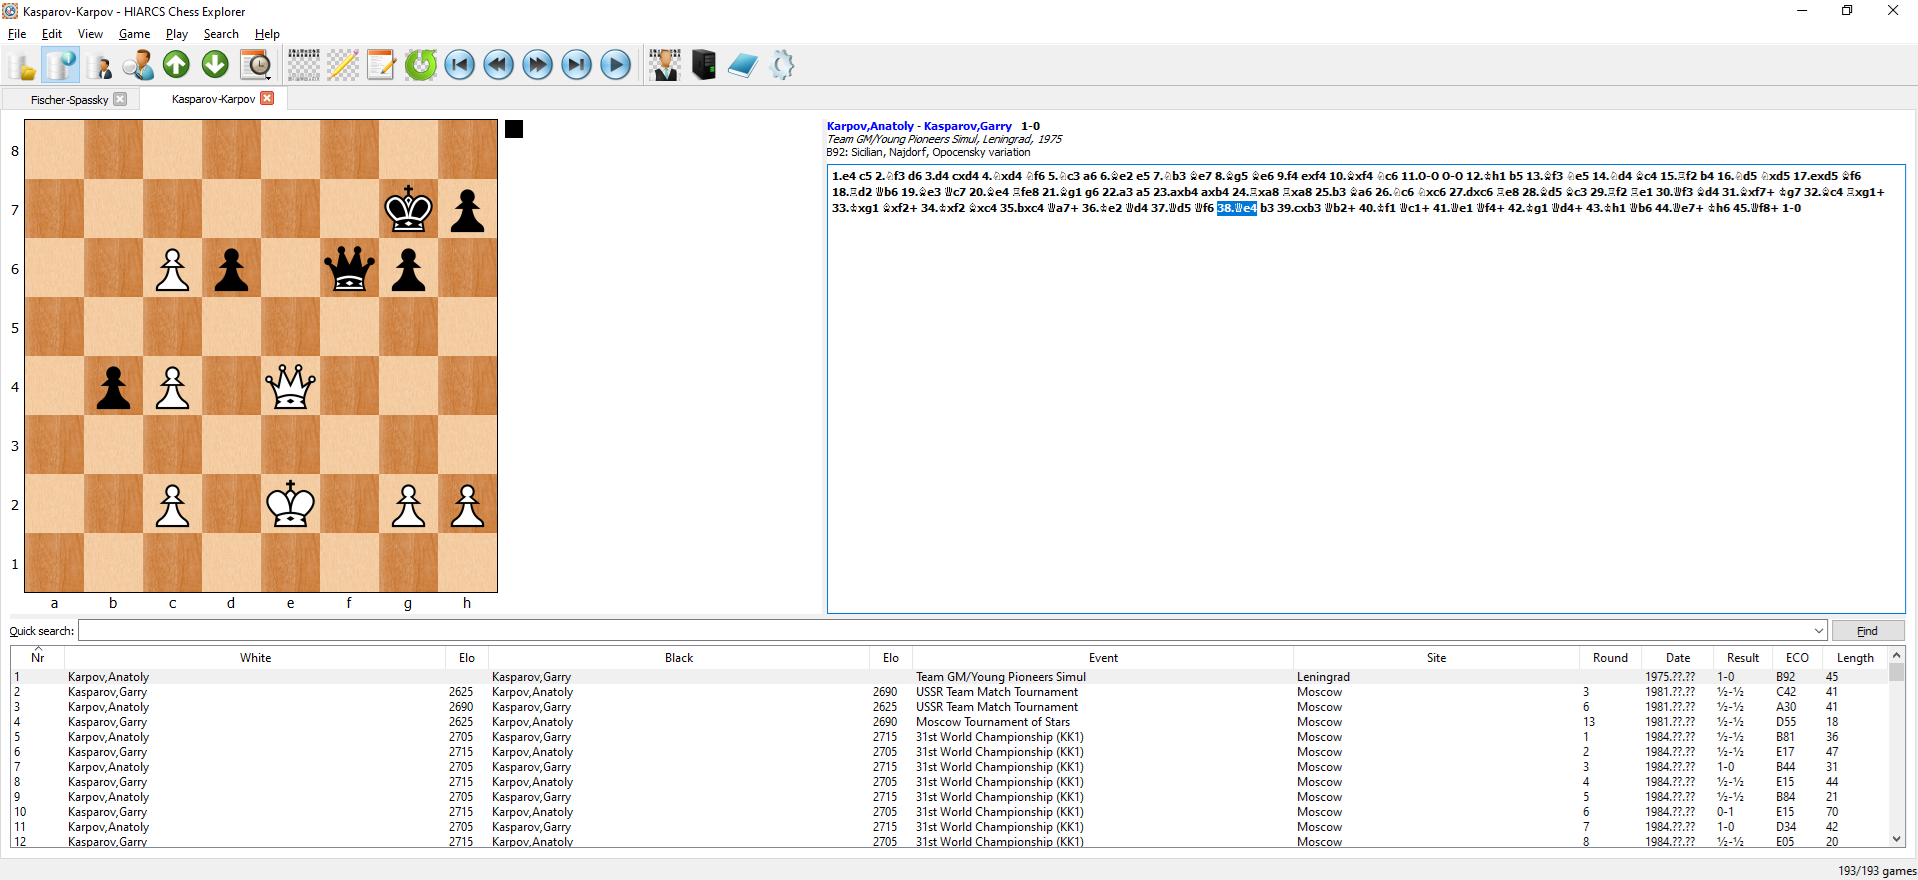Click the Find button
Image resolution: width=1918 pixels, height=880 pixels.
point(1867,631)
